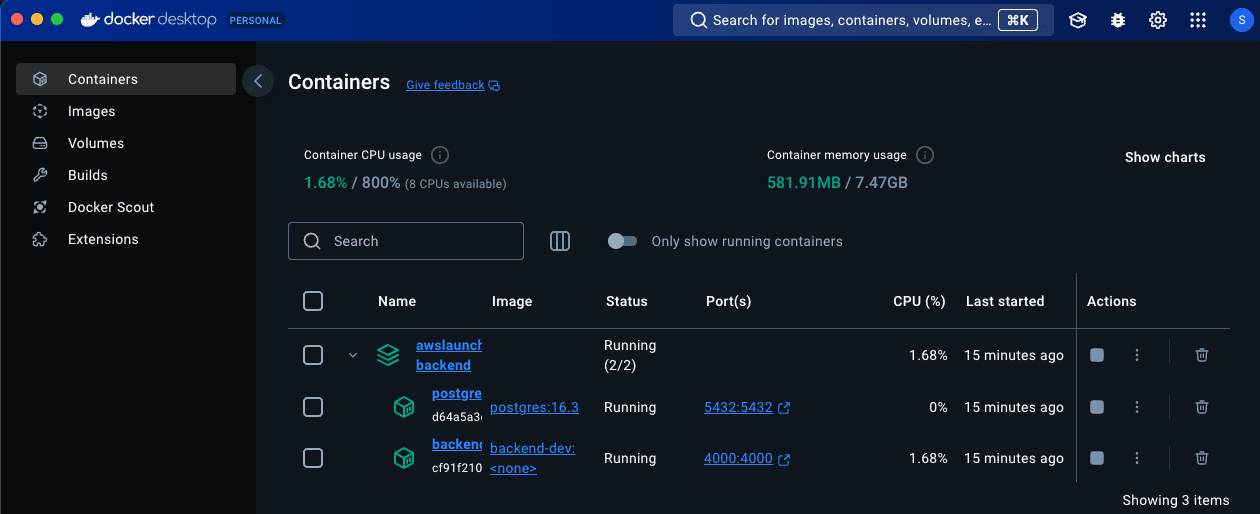Viewport: 1260px width, 514px height.
Task: Focus the containers Search field
Action: pos(406,241)
